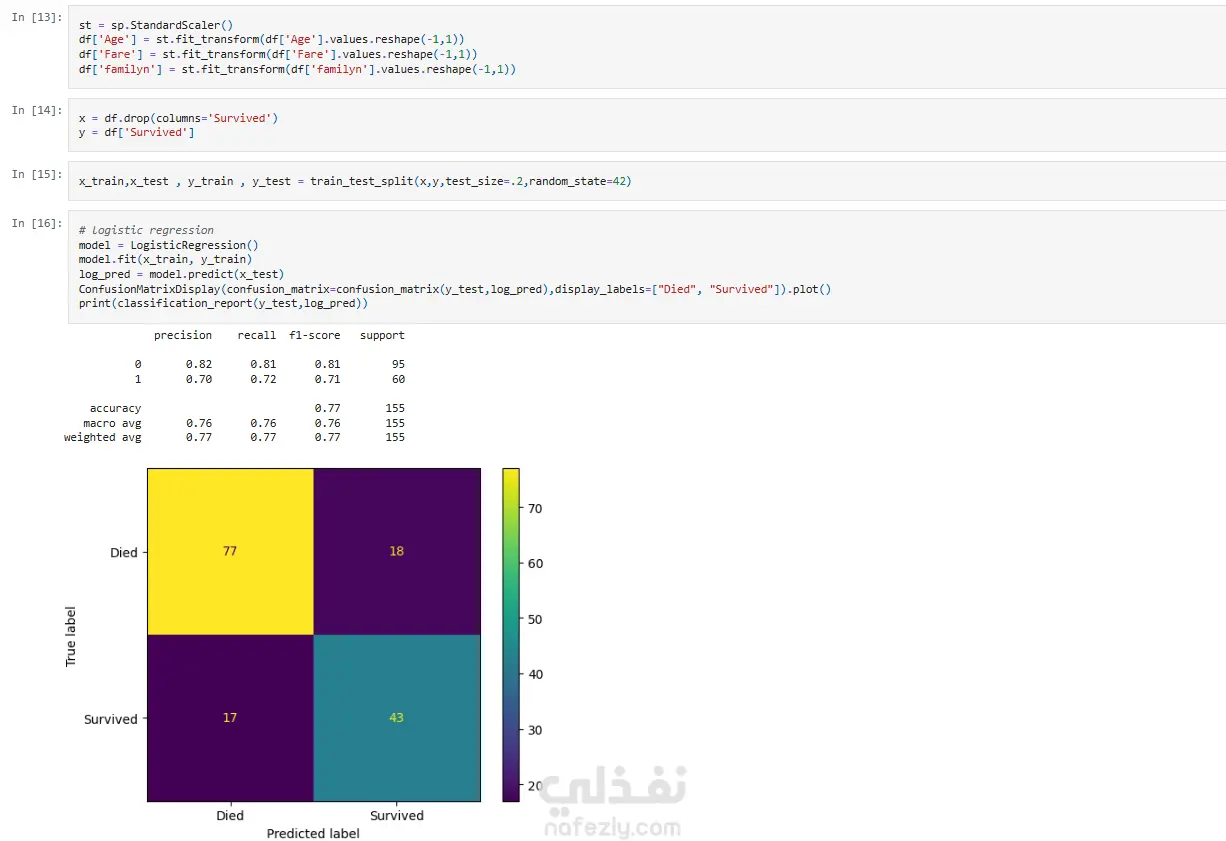Select the In [14] cell prompt
Image resolution: width=1226 pixels, height=841 pixels.
pyautogui.click(x=36, y=110)
